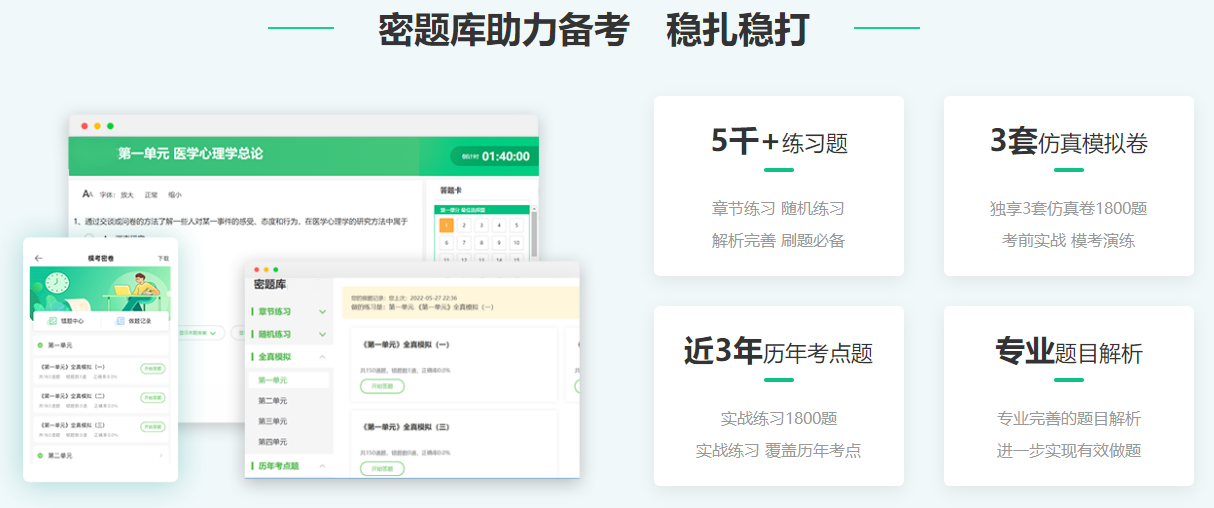The image size is (1214, 508).
Task: Select 第二单元 in the sidebar list
Action: pos(273,401)
